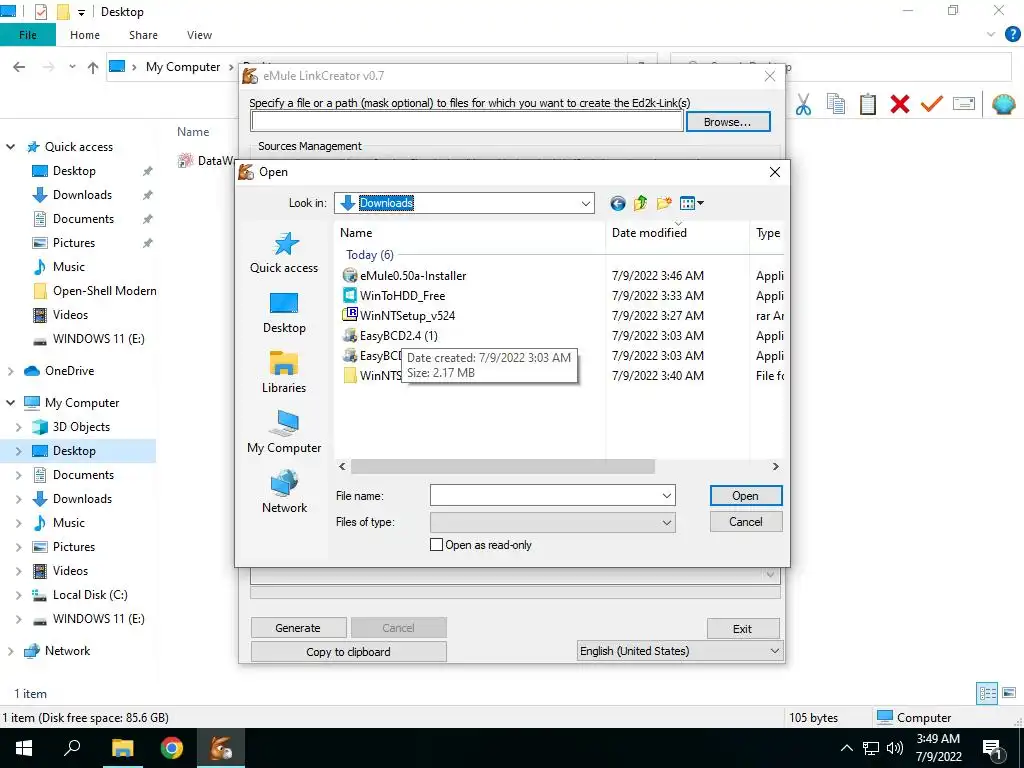Open the View Menu icon in Open dialog

click(692, 203)
